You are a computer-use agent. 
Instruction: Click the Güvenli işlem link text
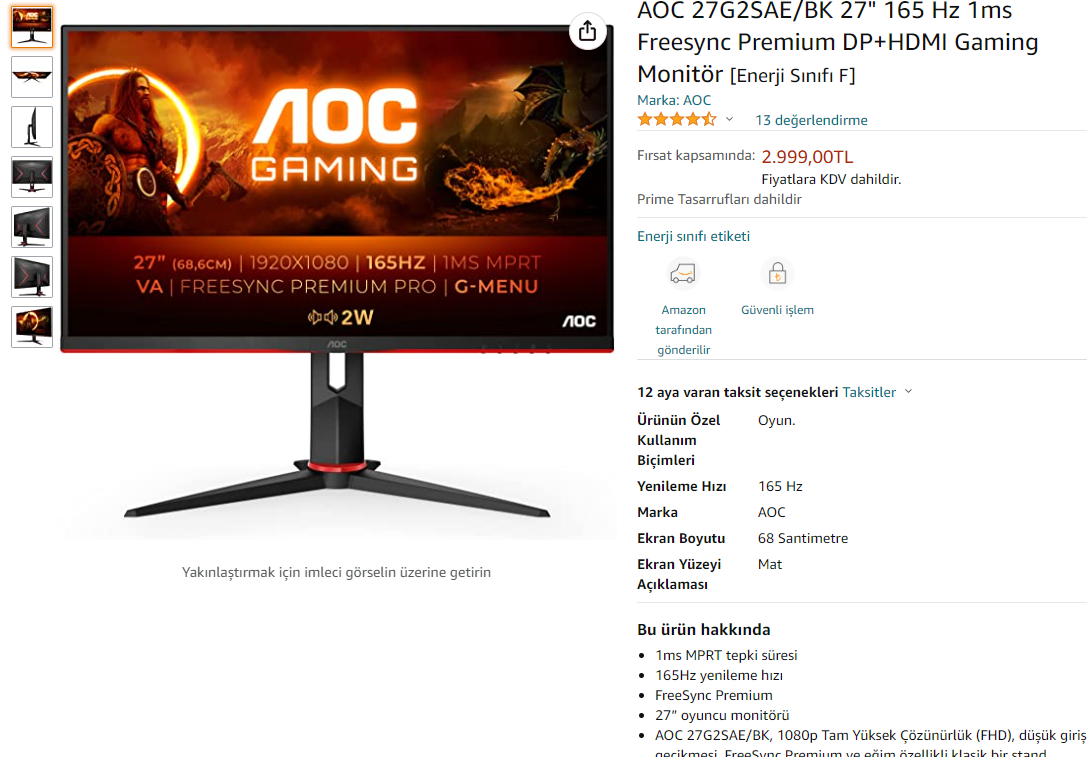click(x=777, y=310)
